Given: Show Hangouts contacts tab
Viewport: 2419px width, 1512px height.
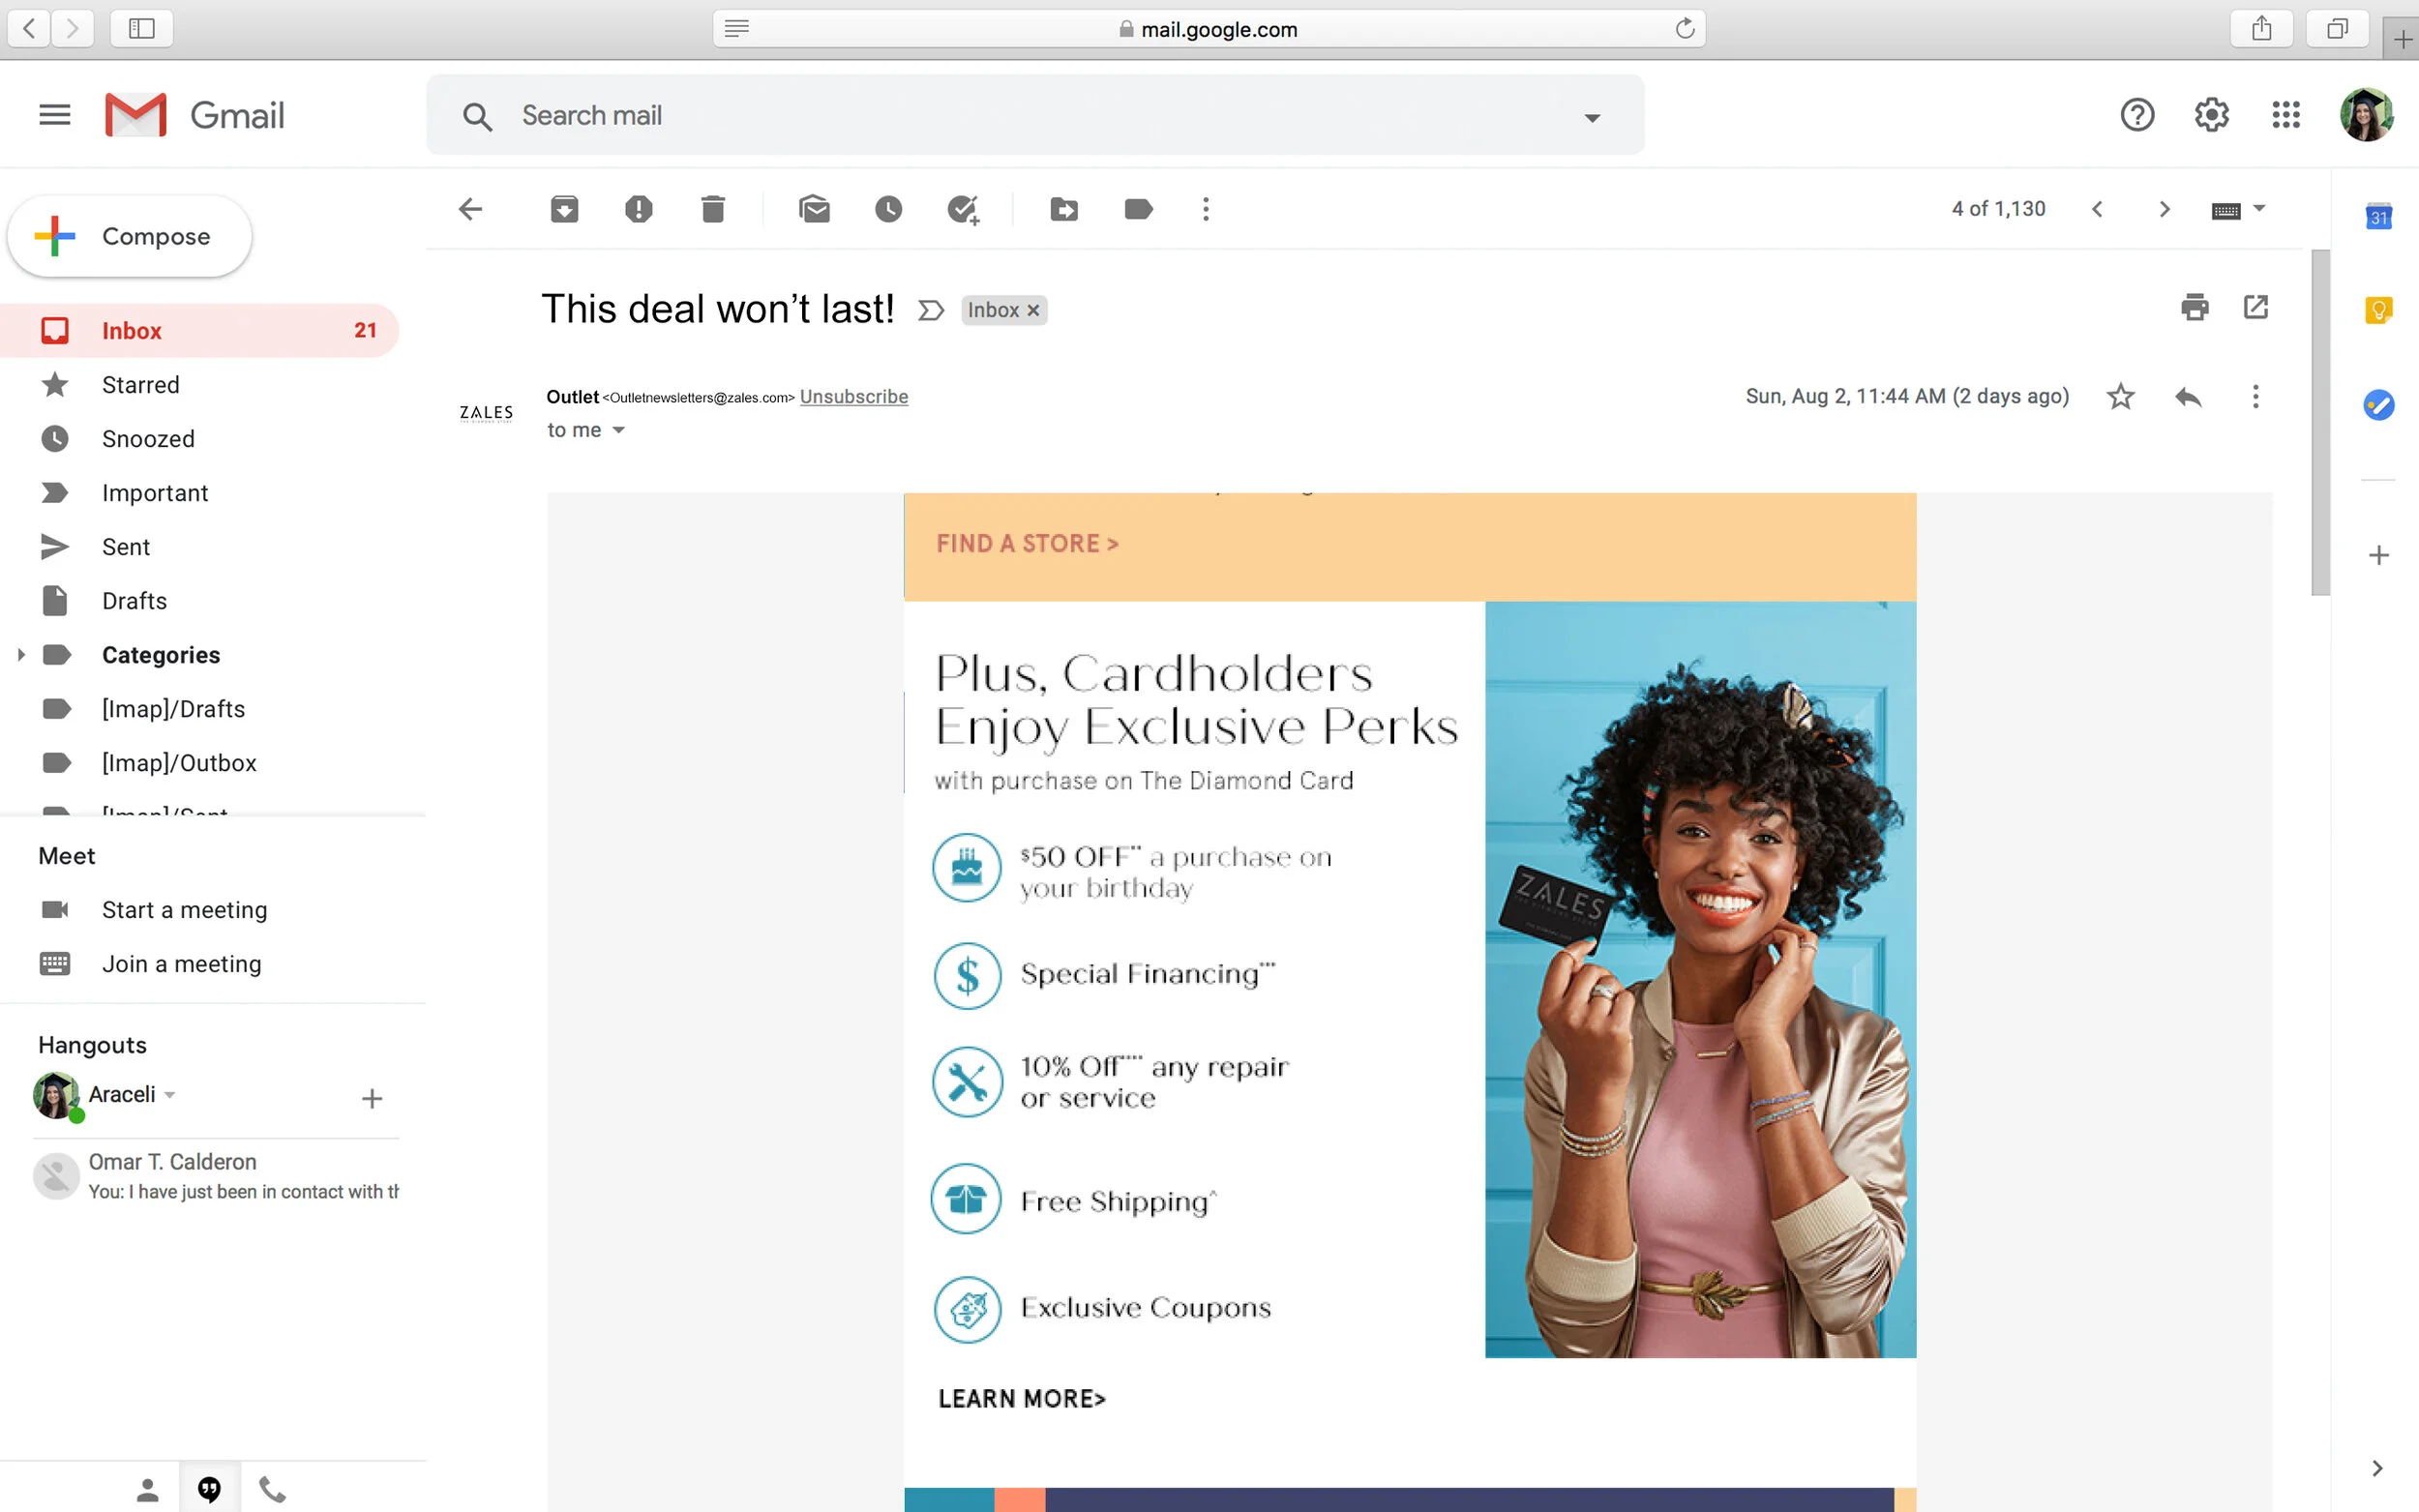Looking at the screenshot, I should click(147, 1490).
